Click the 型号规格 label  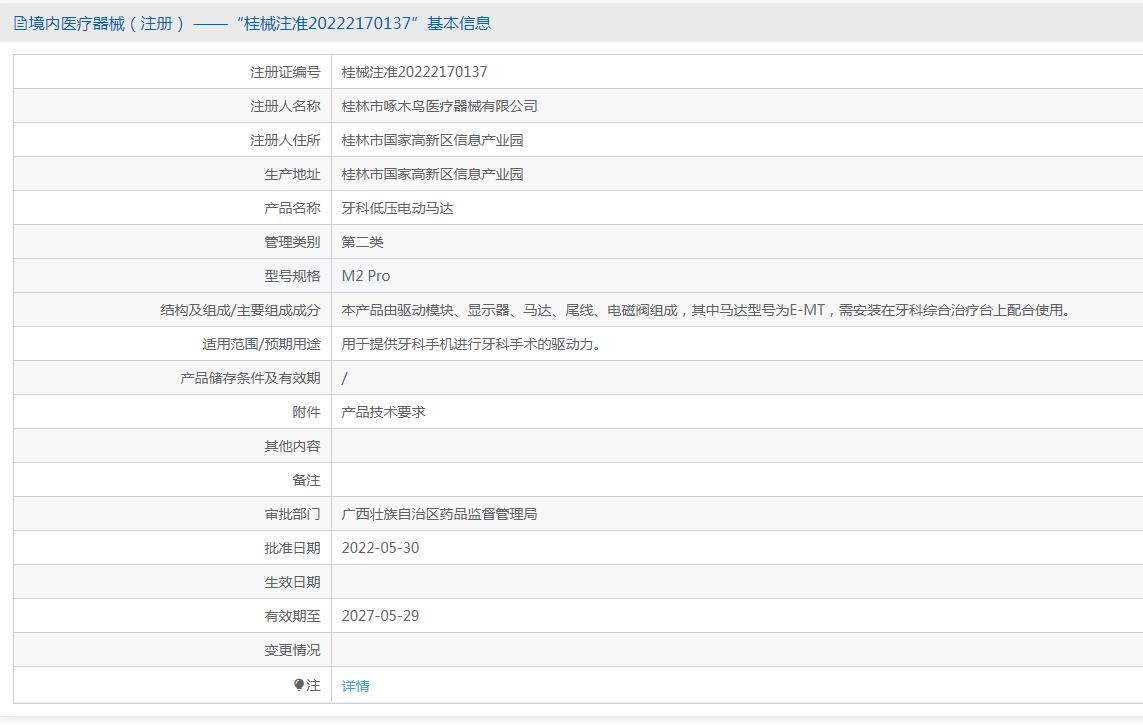point(292,276)
